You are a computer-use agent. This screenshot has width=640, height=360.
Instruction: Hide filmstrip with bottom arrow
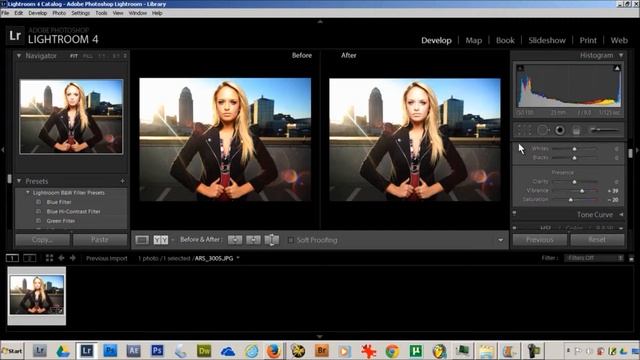pyautogui.click(x=320, y=336)
